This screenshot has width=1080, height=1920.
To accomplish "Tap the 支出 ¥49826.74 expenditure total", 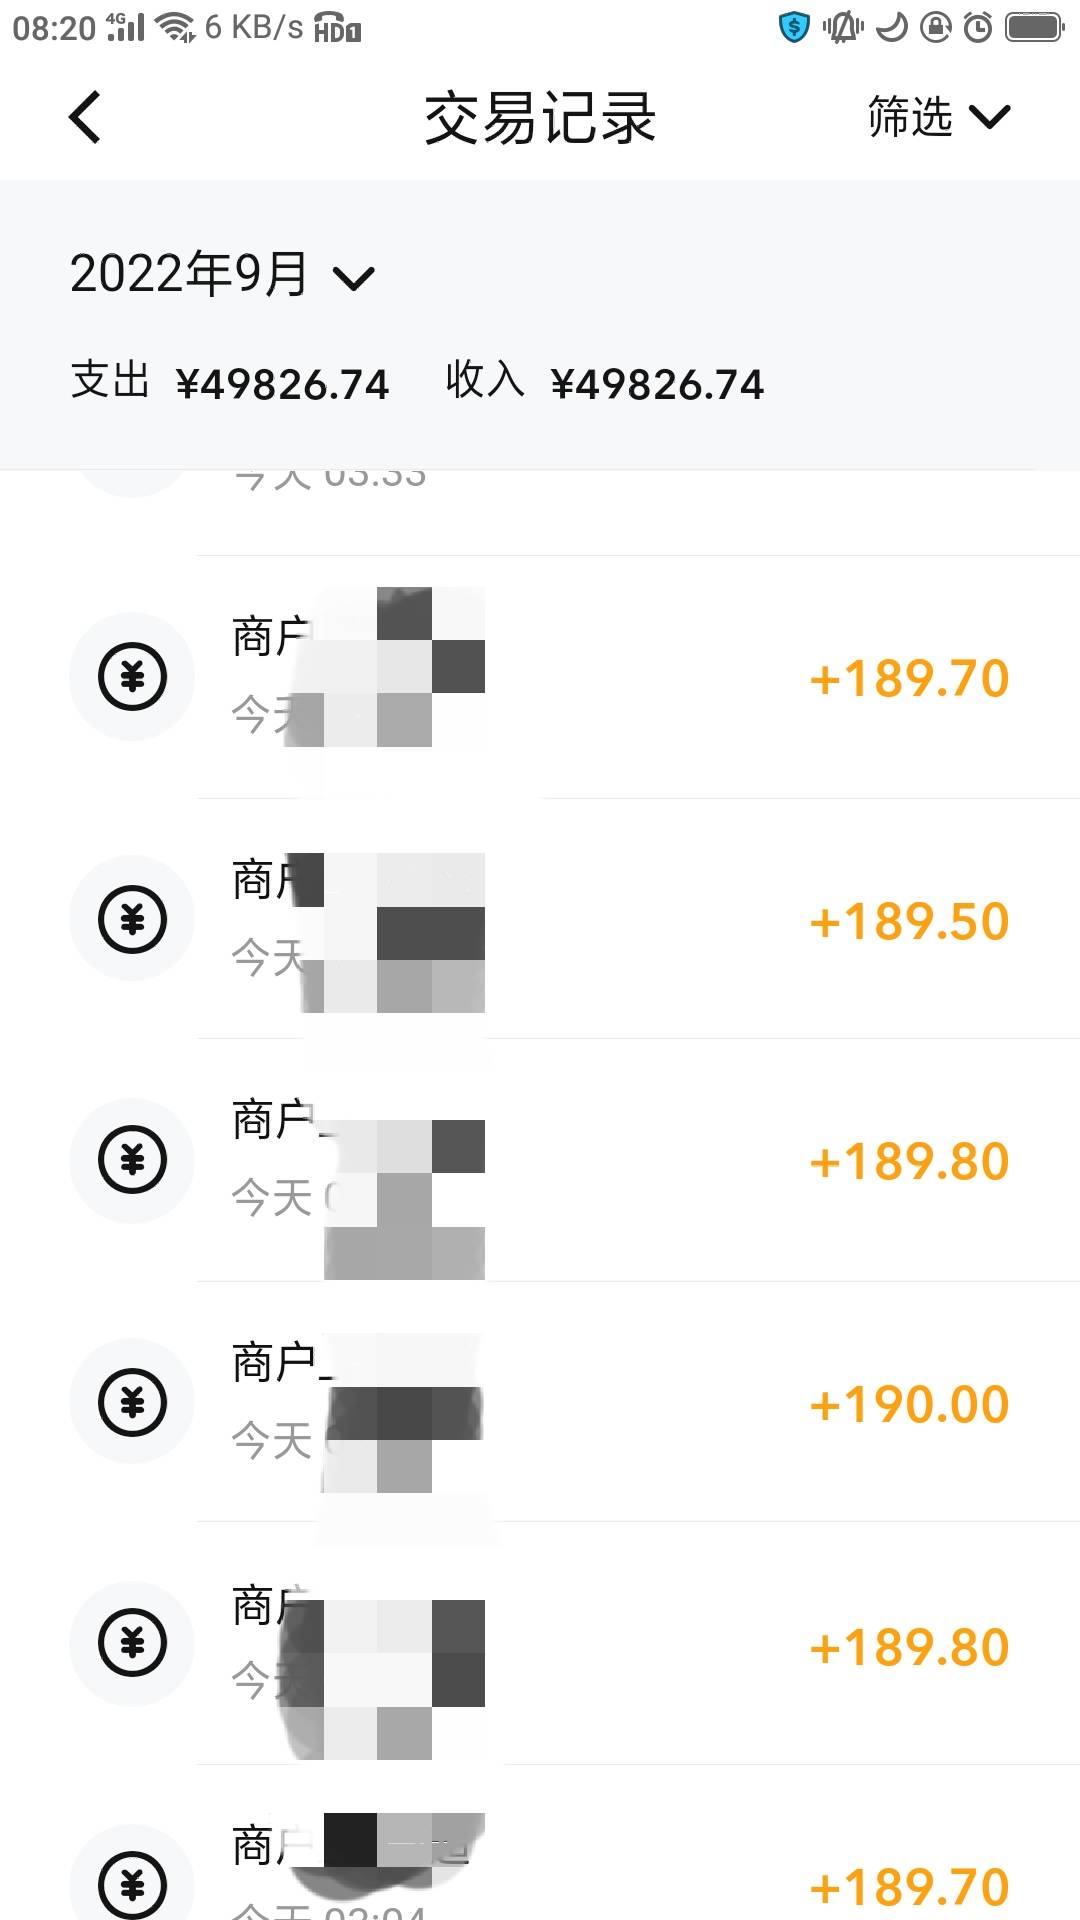I will [229, 383].
